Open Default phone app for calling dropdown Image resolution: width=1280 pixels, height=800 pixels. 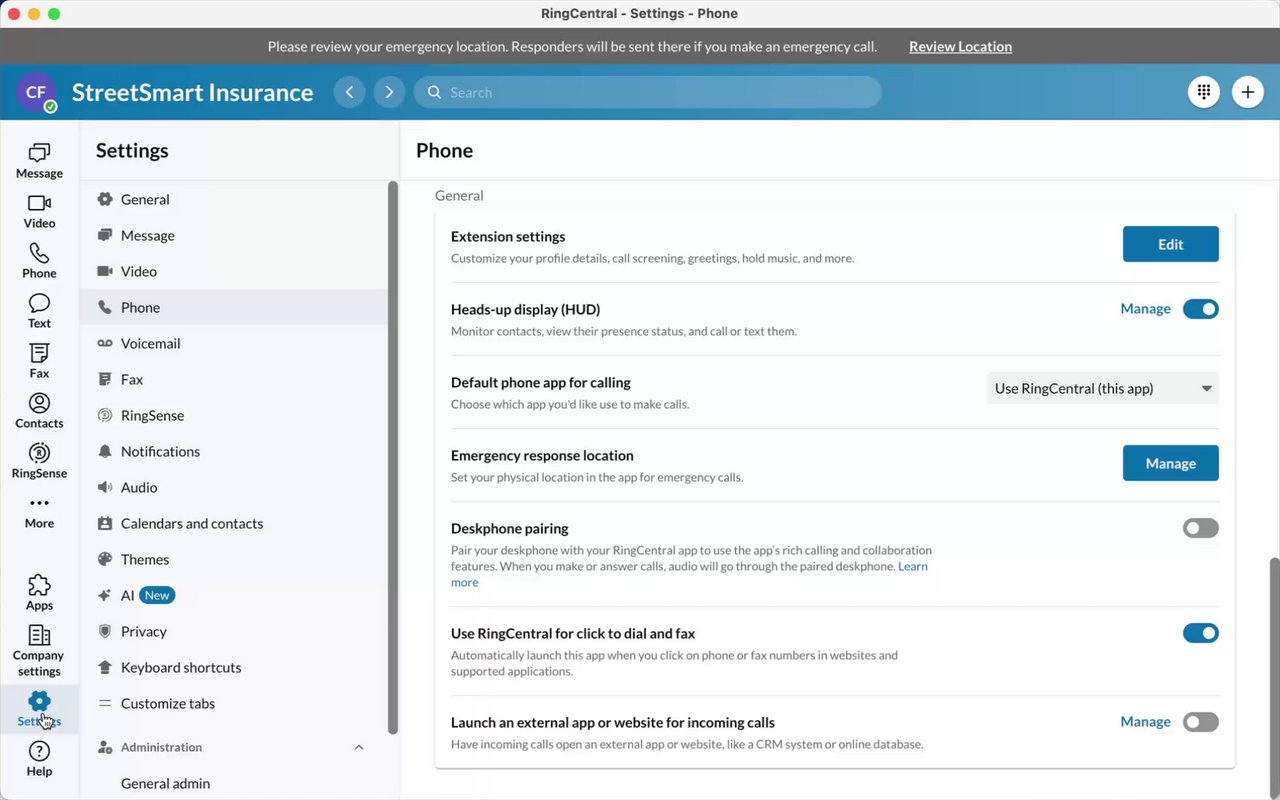pos(1102,389)
